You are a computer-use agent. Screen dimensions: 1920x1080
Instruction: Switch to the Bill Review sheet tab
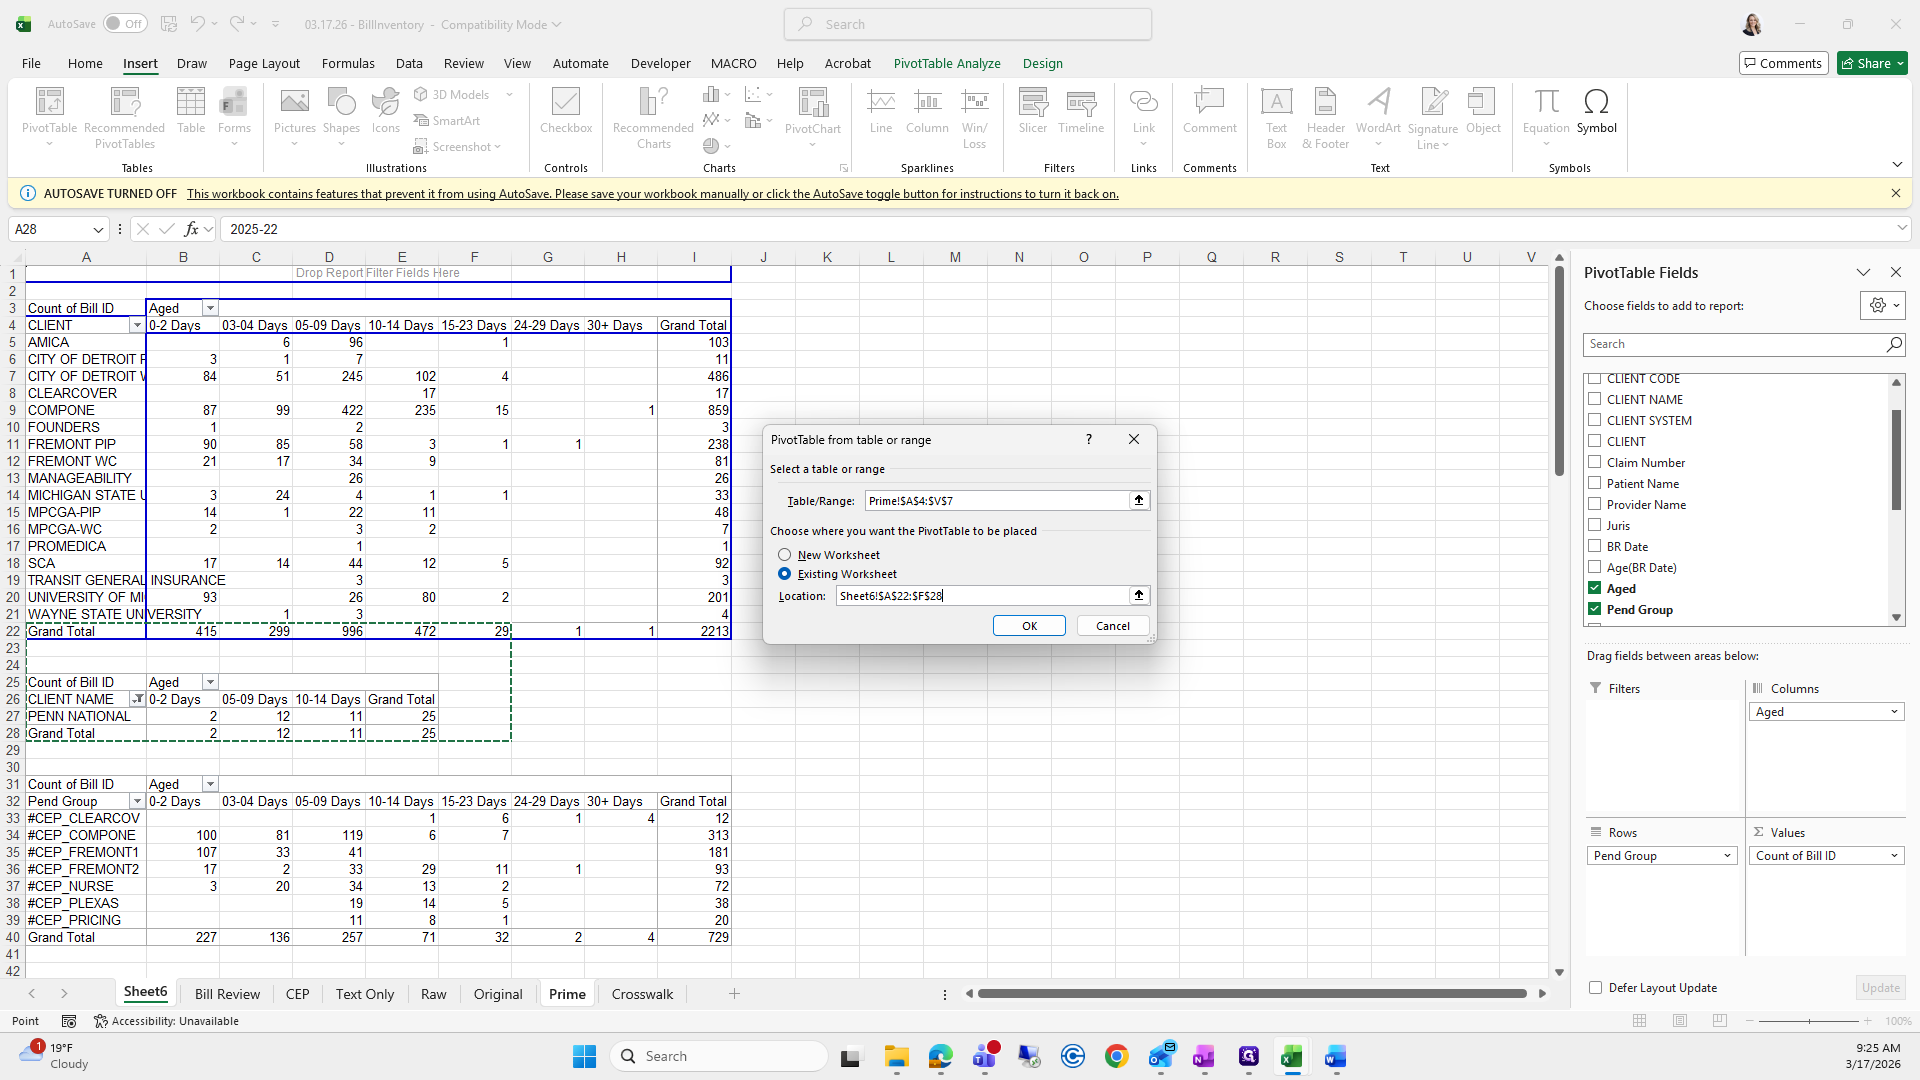pyautogui.click(x=227, y=994)
